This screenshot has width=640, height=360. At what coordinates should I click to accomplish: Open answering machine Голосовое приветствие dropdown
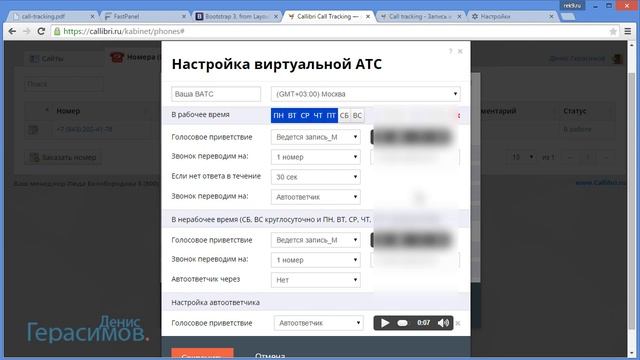318,323
